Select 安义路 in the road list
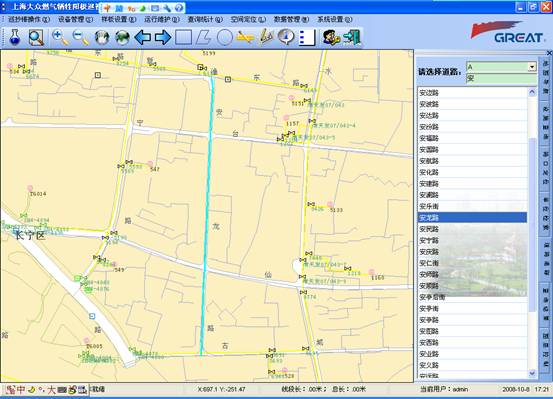The image size is (553, 399). point(473,365)
